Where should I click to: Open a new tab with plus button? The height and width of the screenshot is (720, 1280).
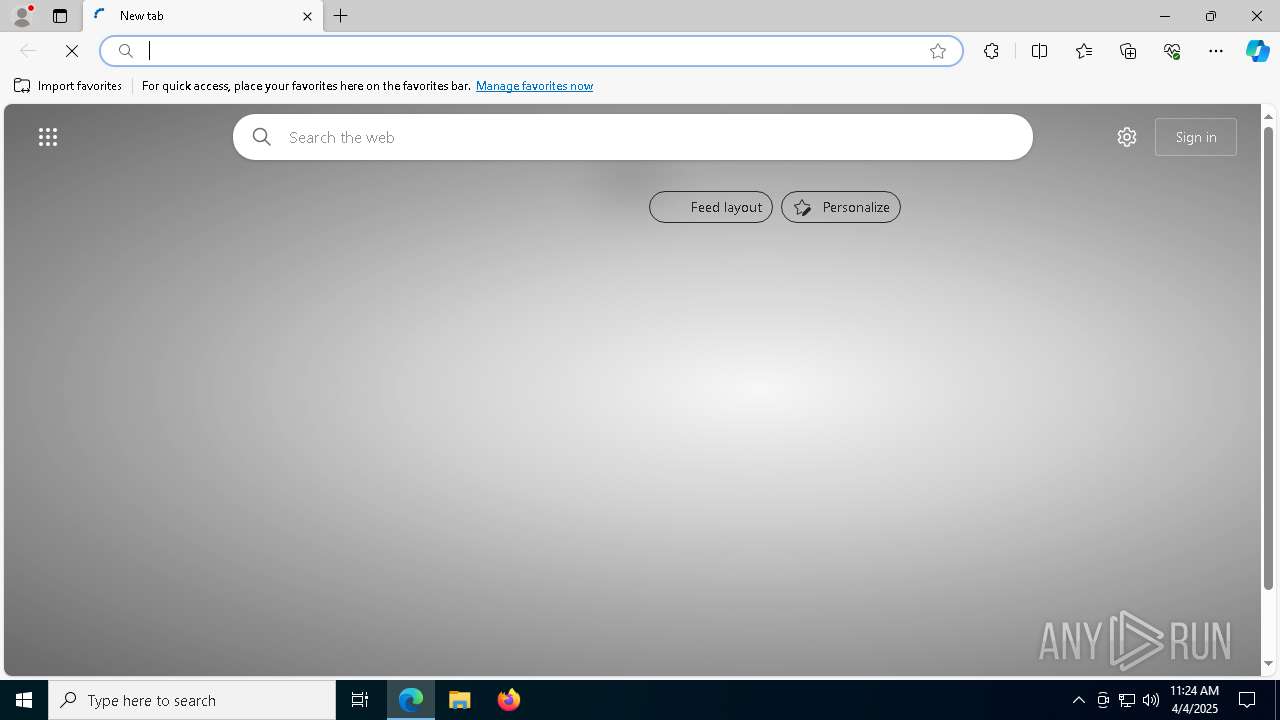(x=341, y=16)
